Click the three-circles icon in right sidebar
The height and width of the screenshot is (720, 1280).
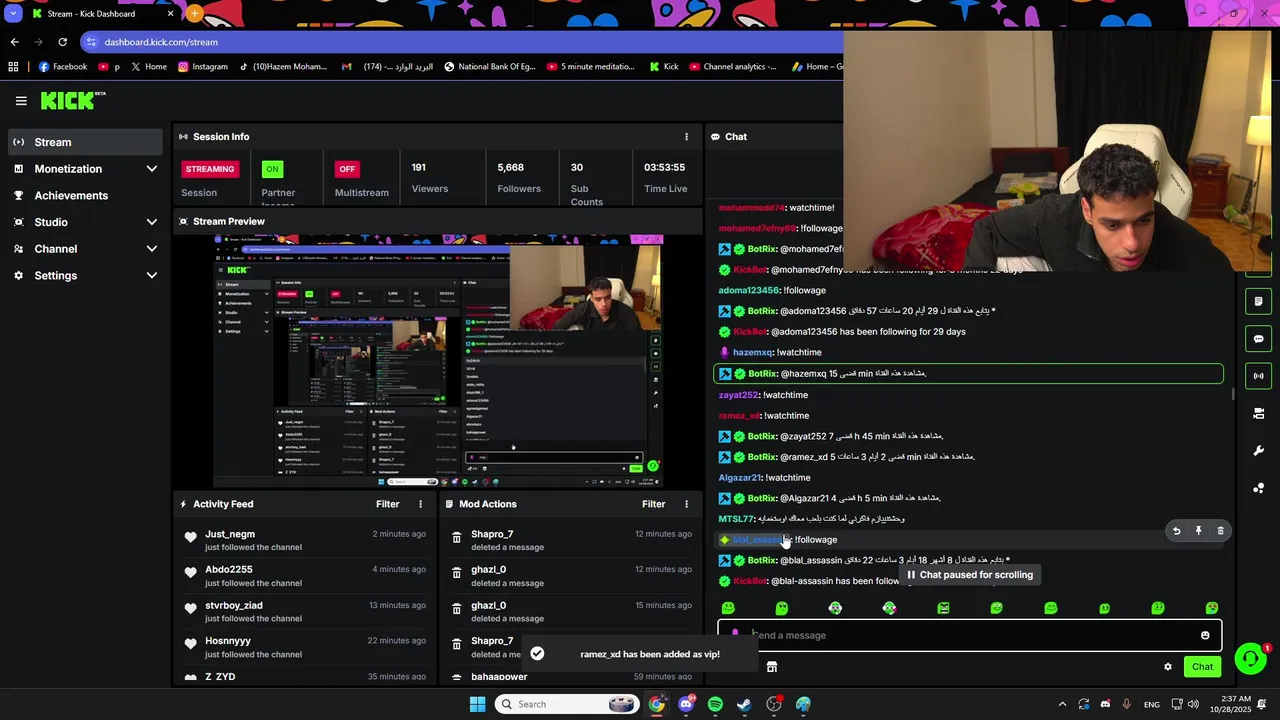tap(1258, 488)
